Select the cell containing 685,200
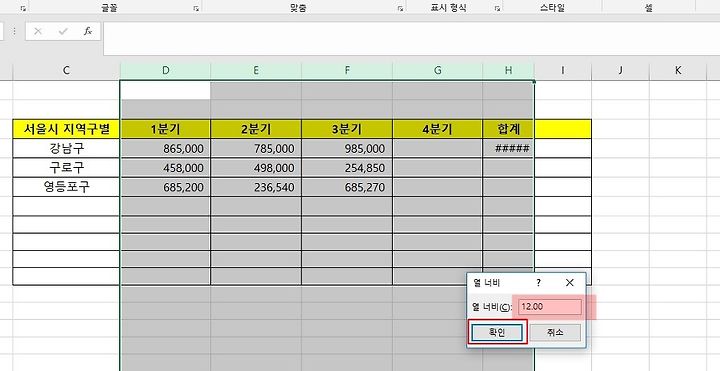Image resolution: width=720 pixels, height=371 pixels. pyautogui.click(x=165, y=187)
